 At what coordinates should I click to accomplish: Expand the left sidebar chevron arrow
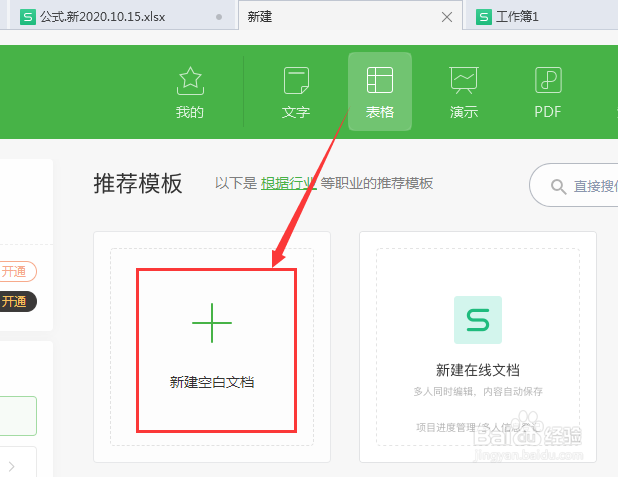click(11, 466)
